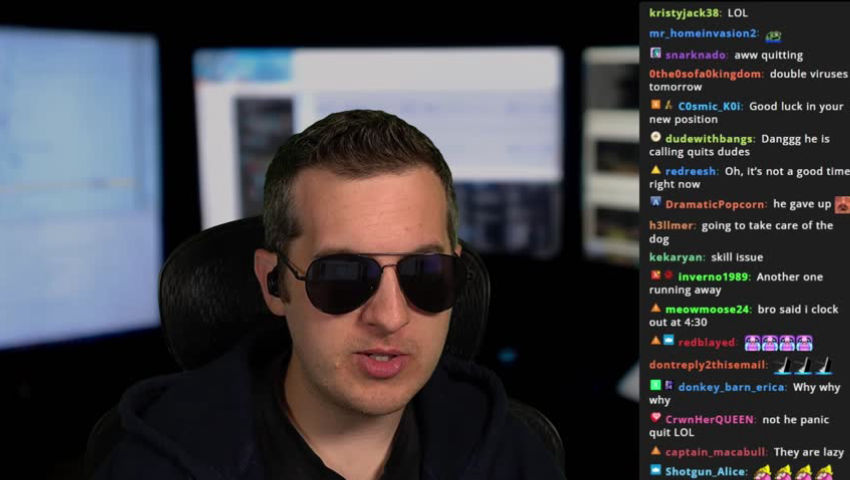This screenshot has height=480, width=850.
Task: Click the 'Why why why' chat message
Action: coord(745,394)
